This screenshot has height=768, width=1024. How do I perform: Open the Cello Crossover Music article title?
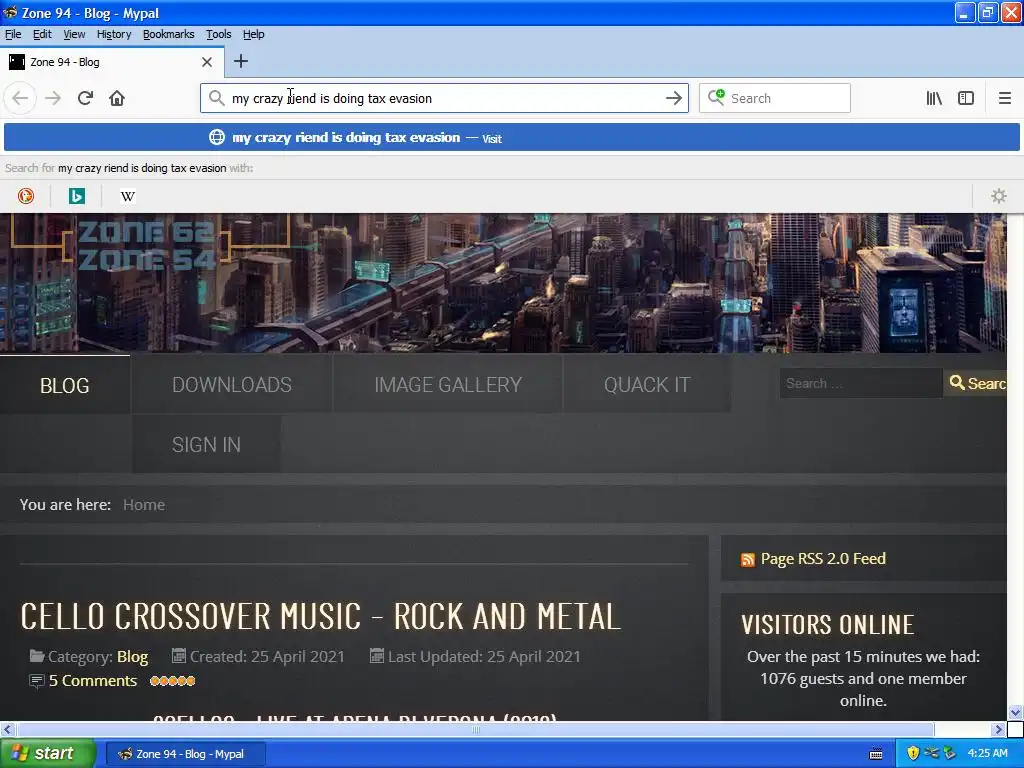pos(321,616)
